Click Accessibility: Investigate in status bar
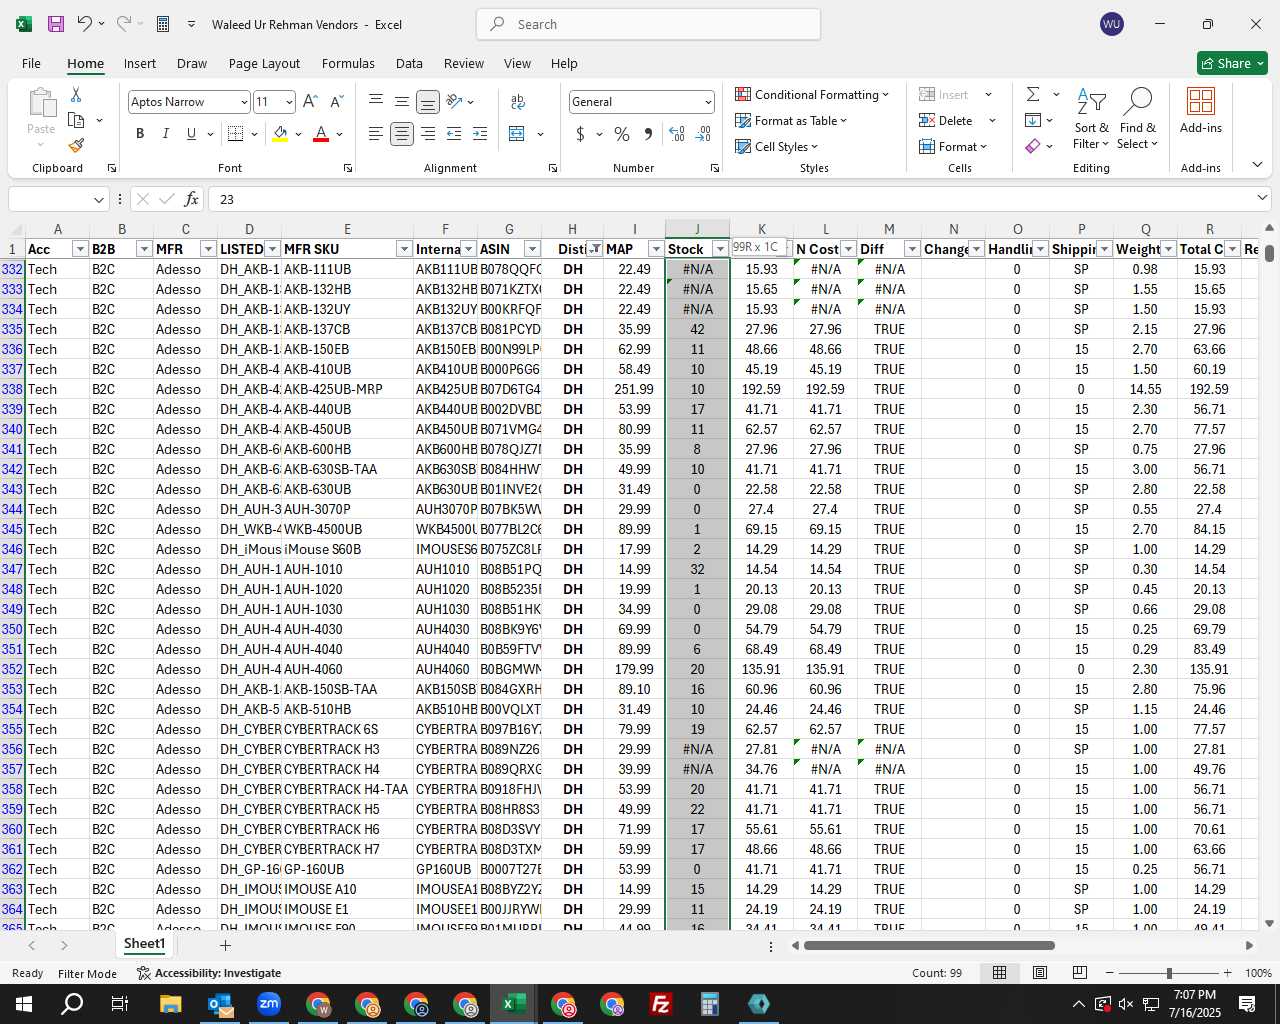Viewport: 1280px width, 1024px height. click(209, 973)
